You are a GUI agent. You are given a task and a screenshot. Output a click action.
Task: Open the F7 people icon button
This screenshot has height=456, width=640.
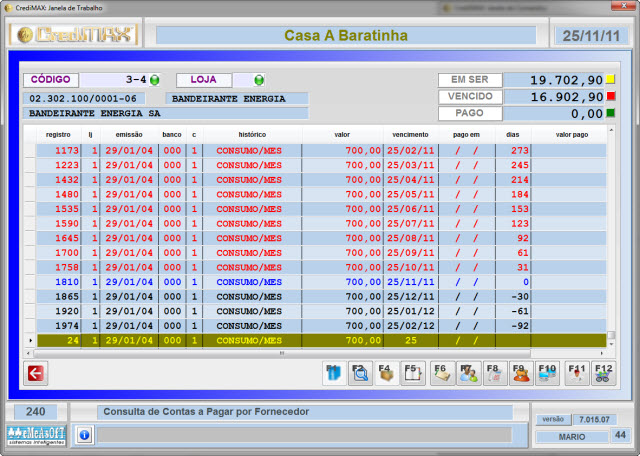(x=467, y=373)
